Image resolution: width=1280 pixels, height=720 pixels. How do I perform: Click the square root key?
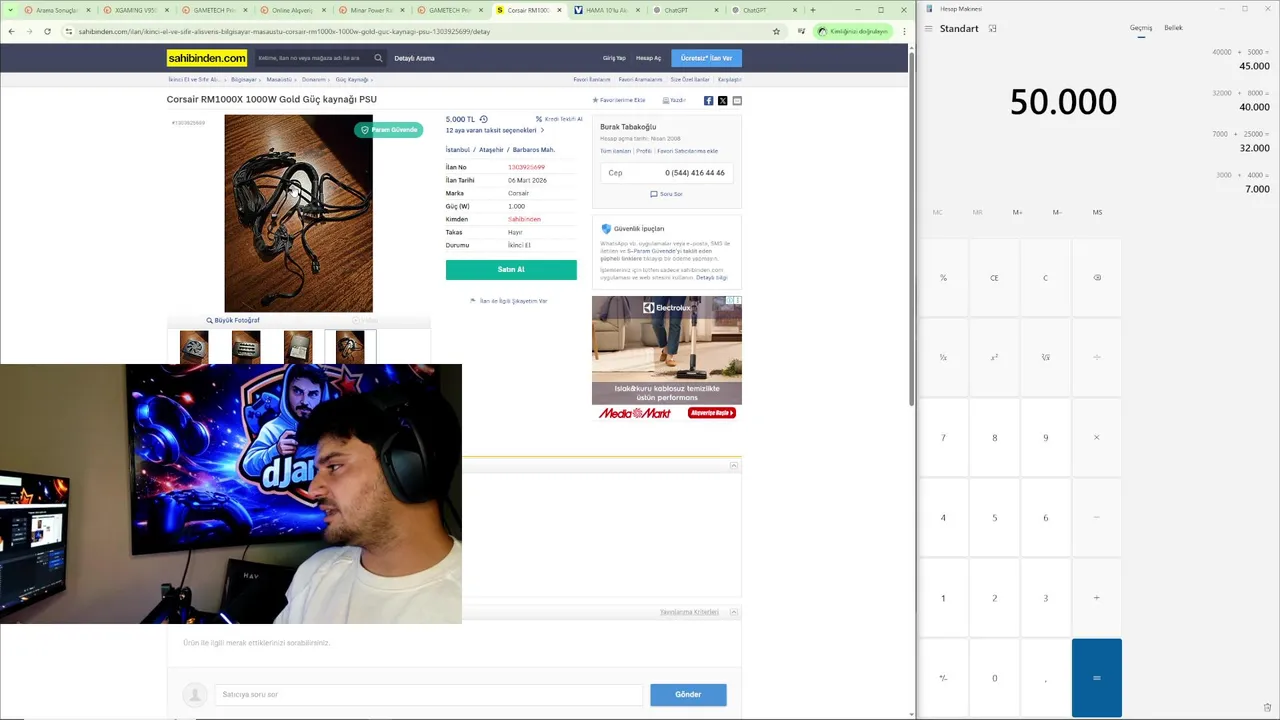[1045, 357]
